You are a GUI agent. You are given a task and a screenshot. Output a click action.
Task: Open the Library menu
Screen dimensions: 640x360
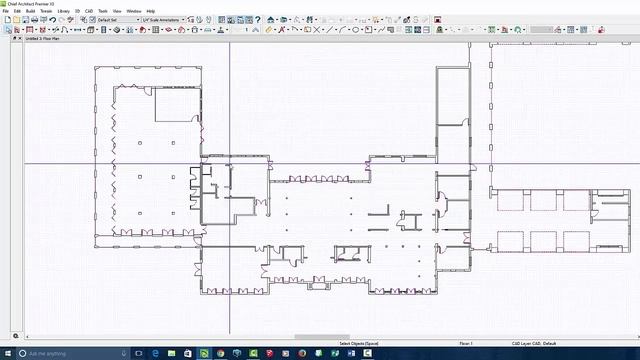point(64,11)
